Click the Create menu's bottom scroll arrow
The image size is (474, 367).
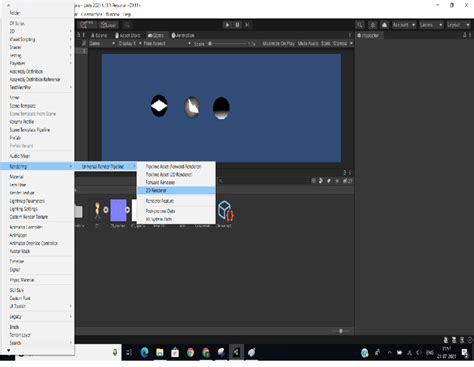click(9, 350)
